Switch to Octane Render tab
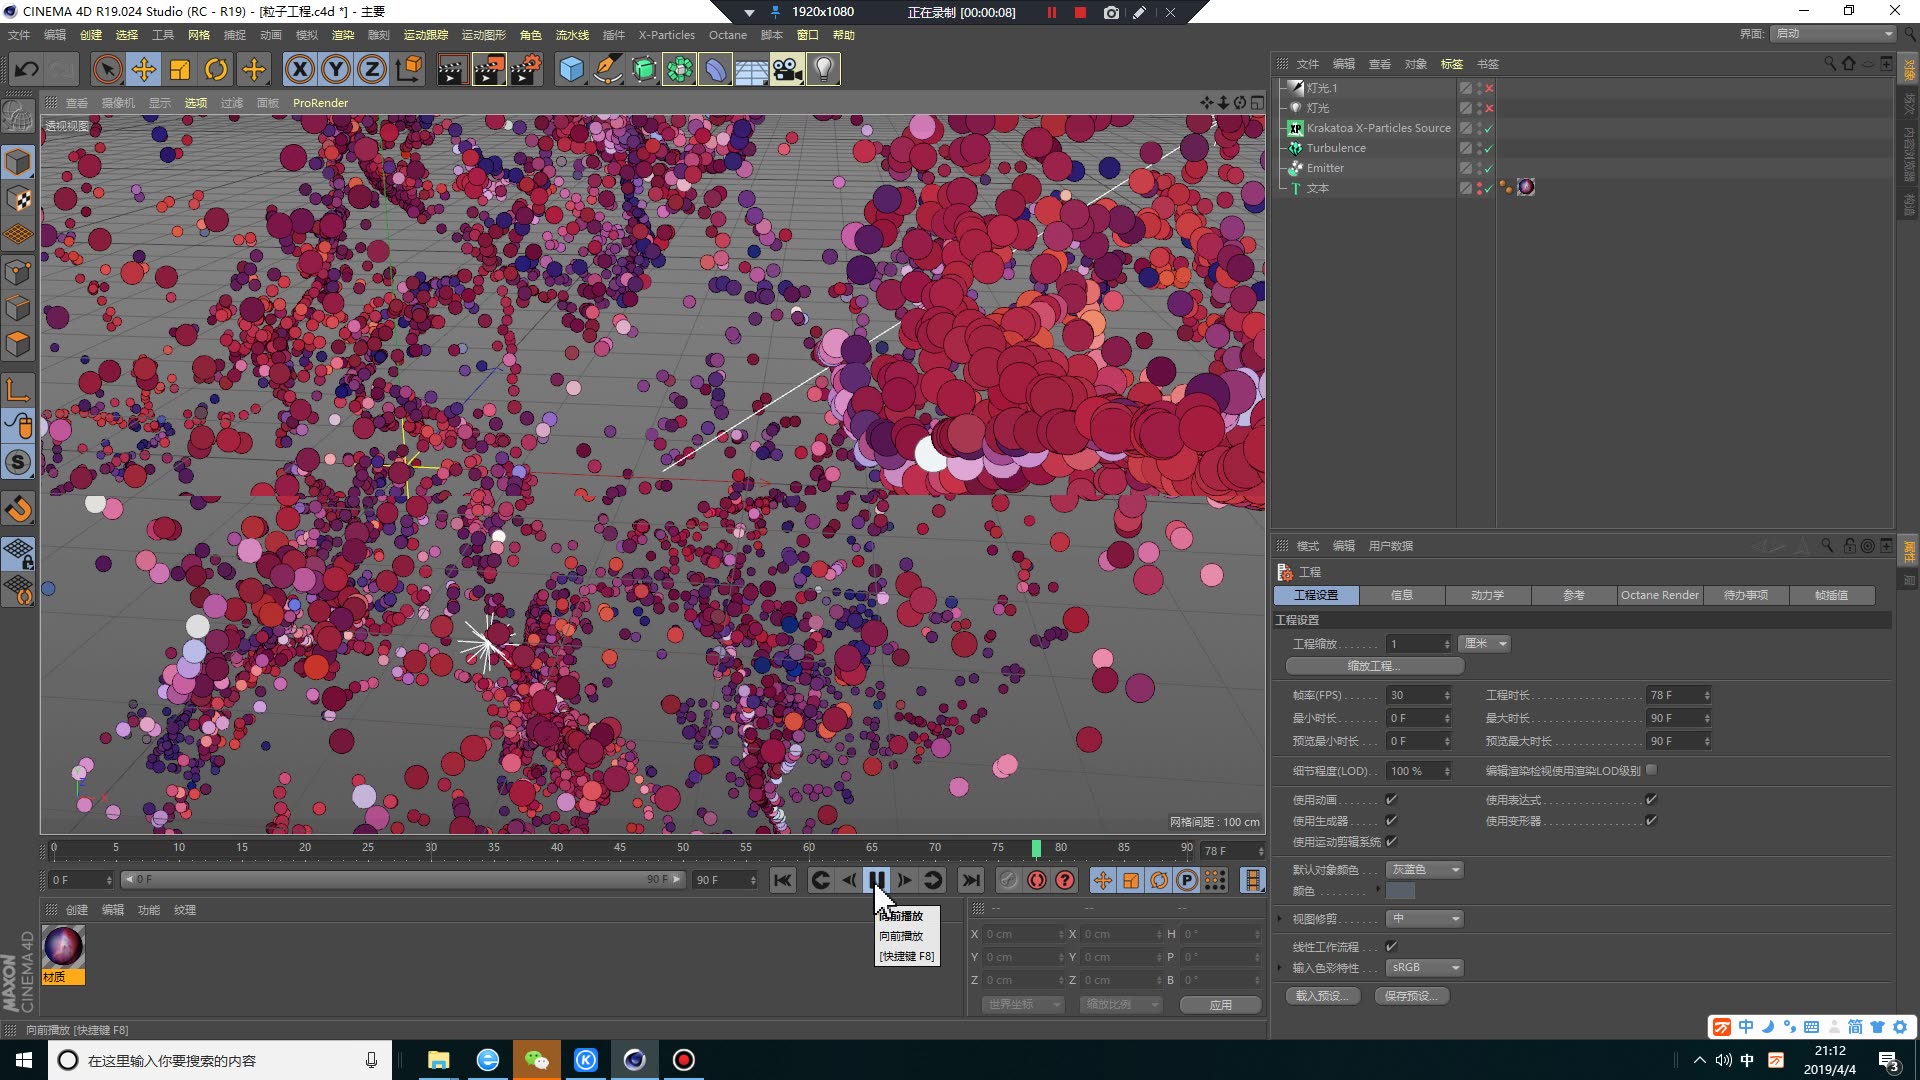The width and height of the screenshot is (1920, 1080). tap(1659, 595)
